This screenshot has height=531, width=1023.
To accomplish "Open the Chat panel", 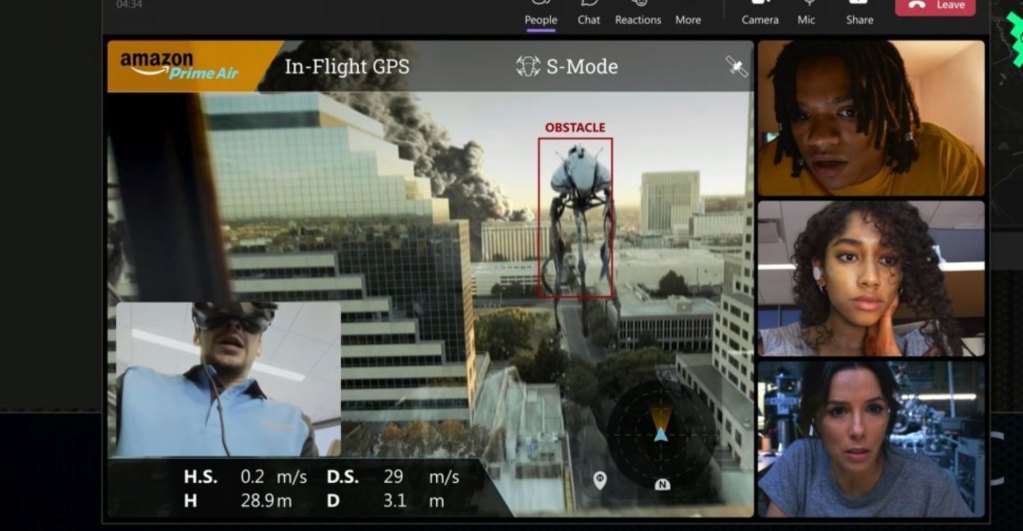I will pyautogui.click(x=589, y=13).
